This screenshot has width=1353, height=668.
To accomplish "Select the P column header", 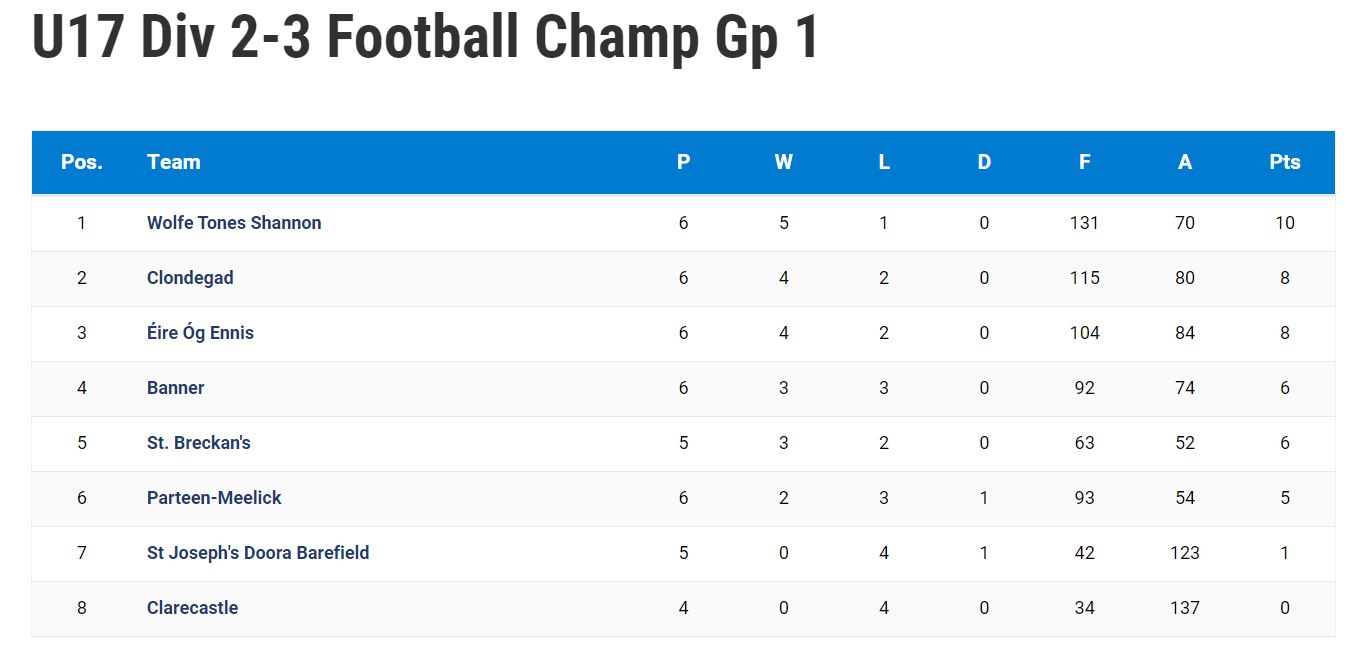I will tap(684, 162).
